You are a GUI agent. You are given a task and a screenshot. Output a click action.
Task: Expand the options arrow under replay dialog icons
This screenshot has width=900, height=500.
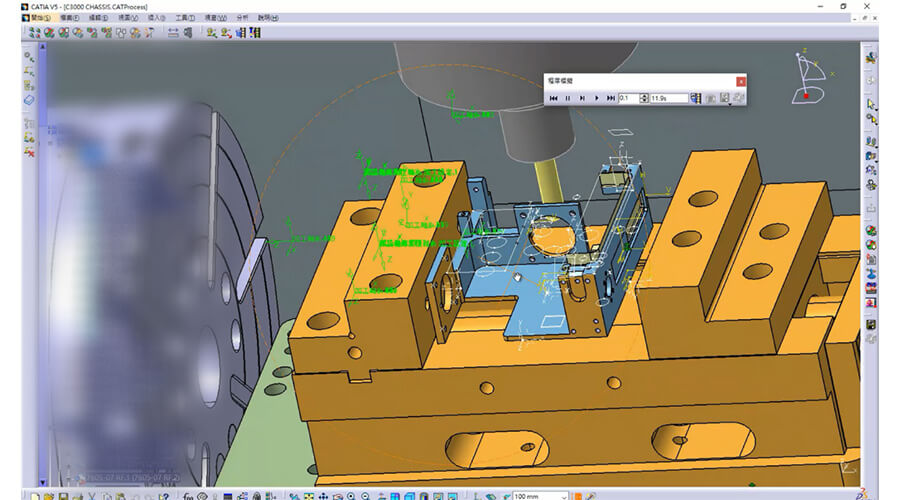pyautogui.click(x=730, y=104)
